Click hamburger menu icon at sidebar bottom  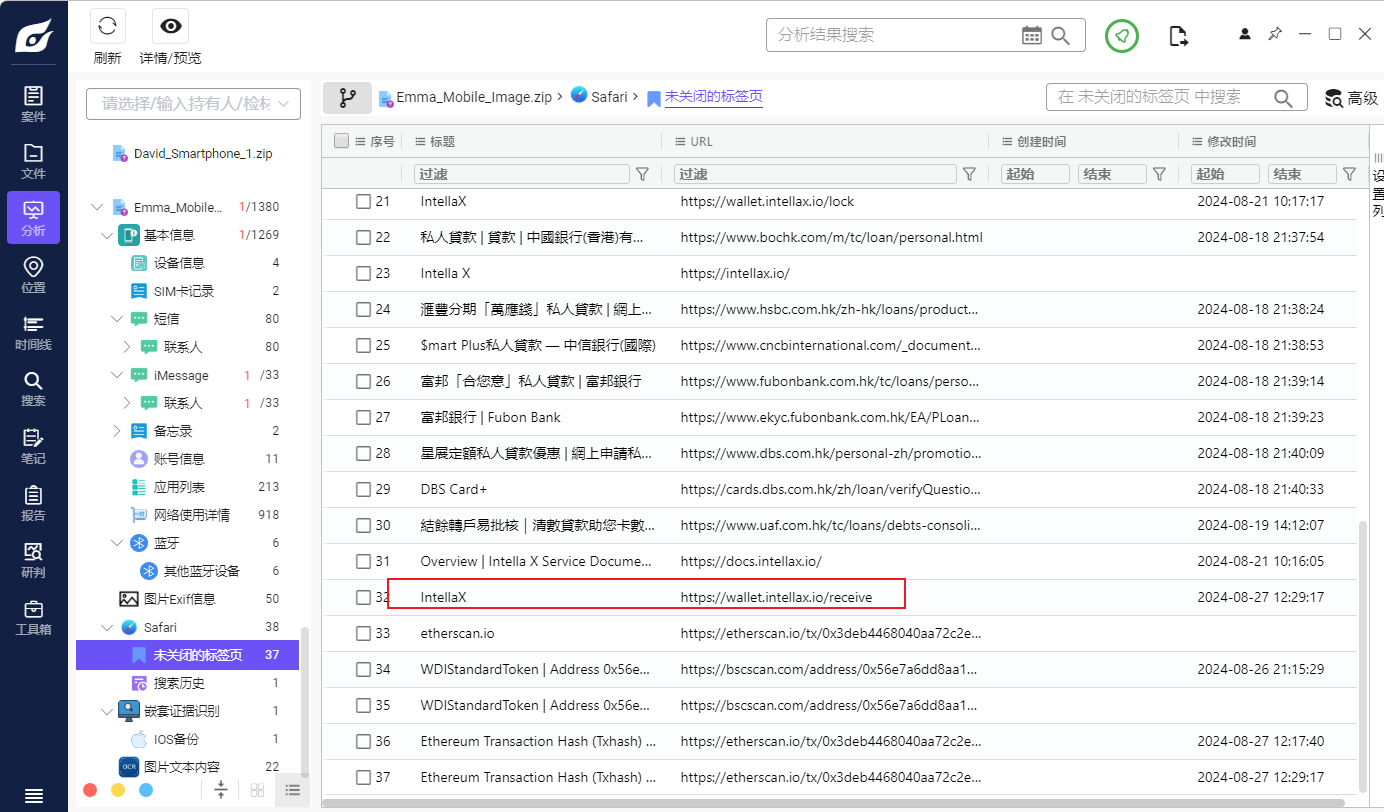[x=33, y=796]
